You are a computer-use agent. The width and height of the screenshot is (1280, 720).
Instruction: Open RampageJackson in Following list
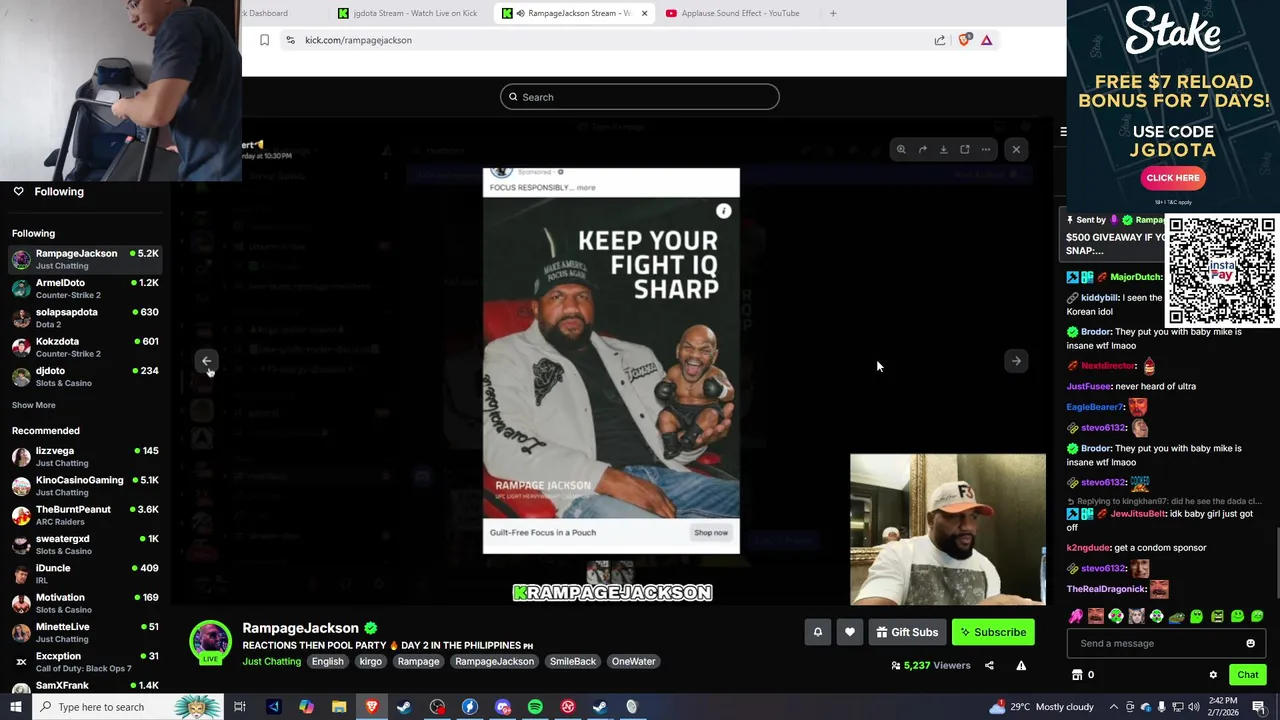(85, 259)
